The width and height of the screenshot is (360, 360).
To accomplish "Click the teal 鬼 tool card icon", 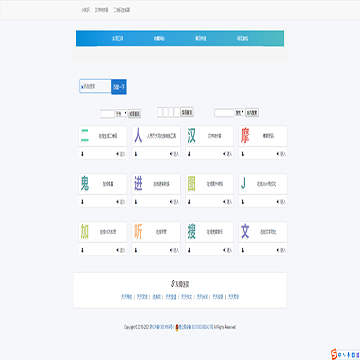I will point(85,184).
